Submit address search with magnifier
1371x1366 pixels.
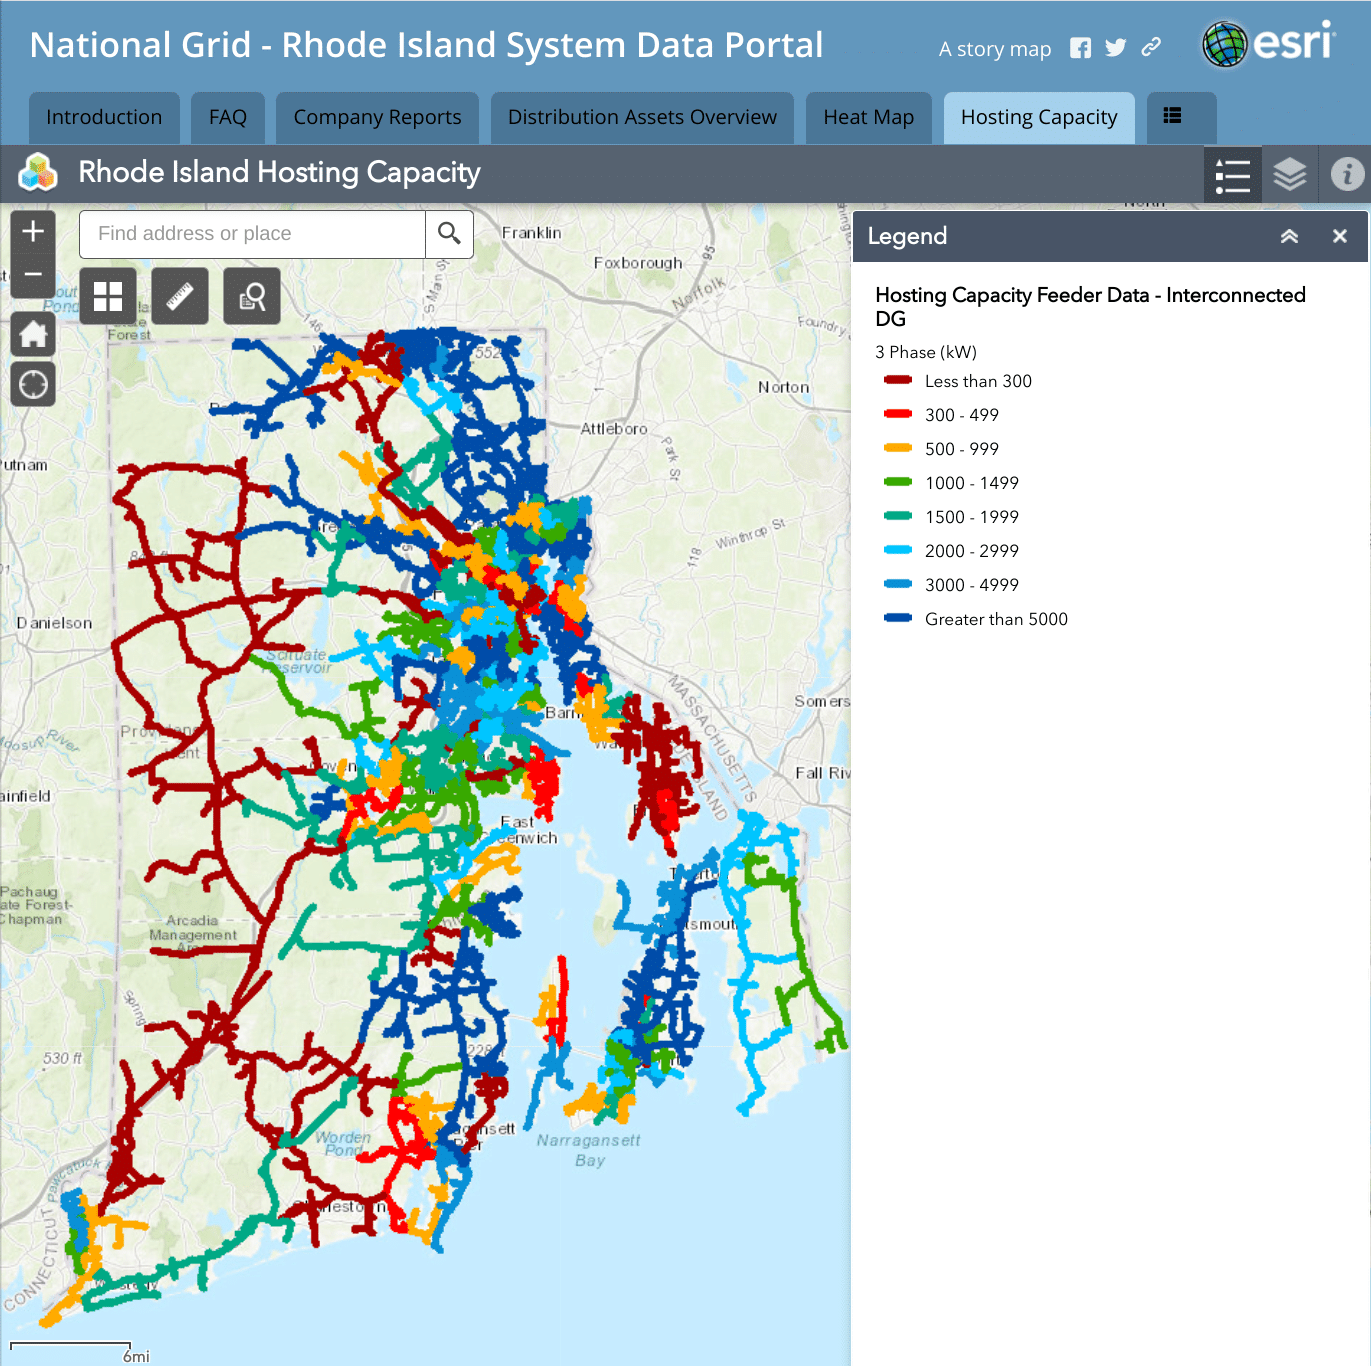pyautogui.click(x=449, y=234)
